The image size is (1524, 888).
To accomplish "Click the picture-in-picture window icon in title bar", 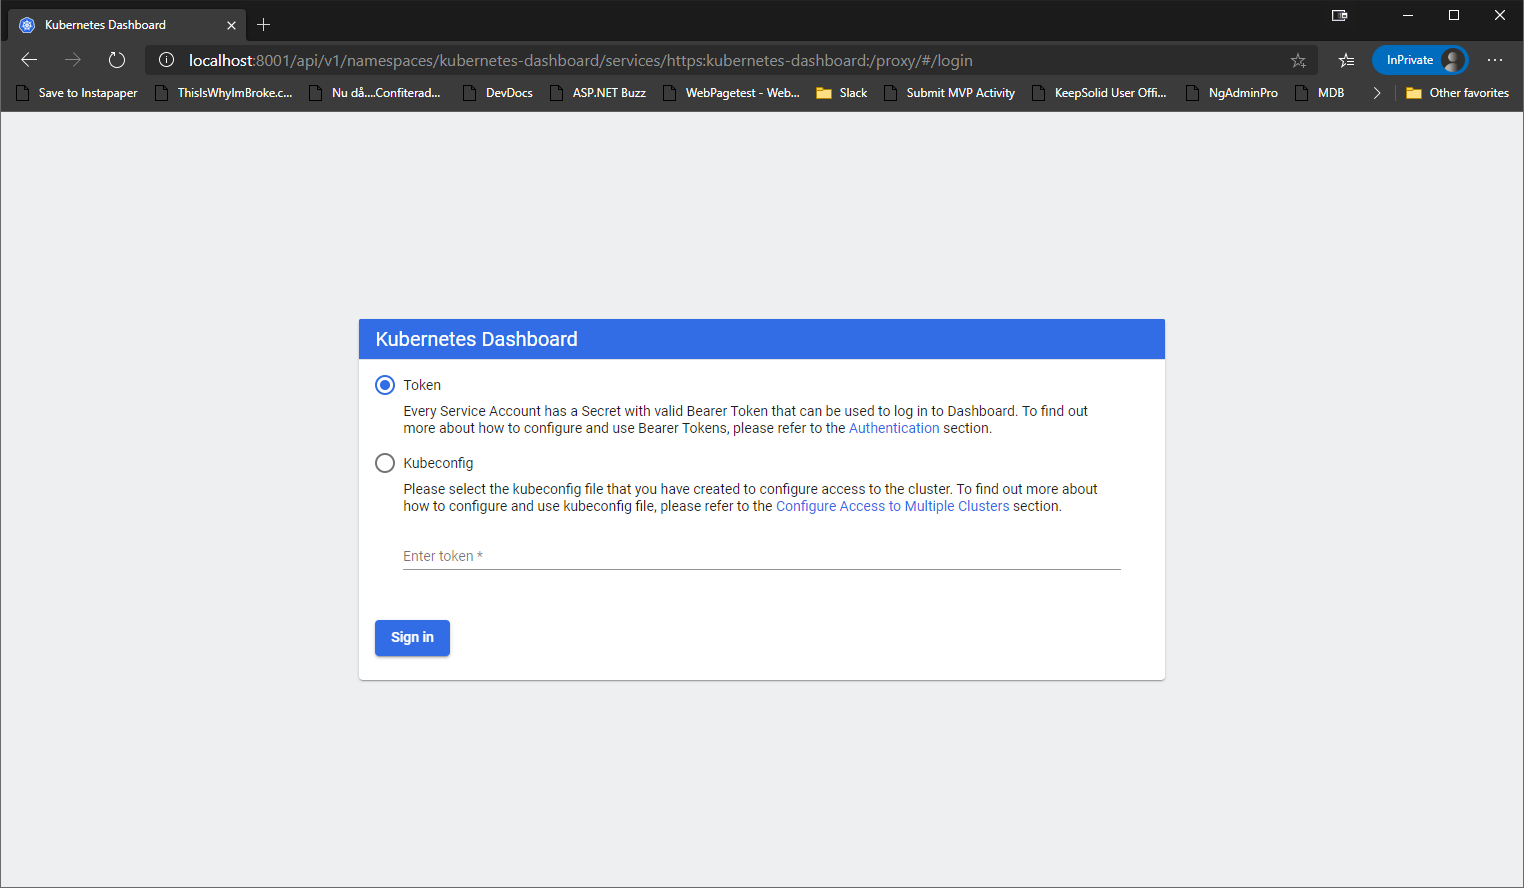I will tap(1340, 15).
